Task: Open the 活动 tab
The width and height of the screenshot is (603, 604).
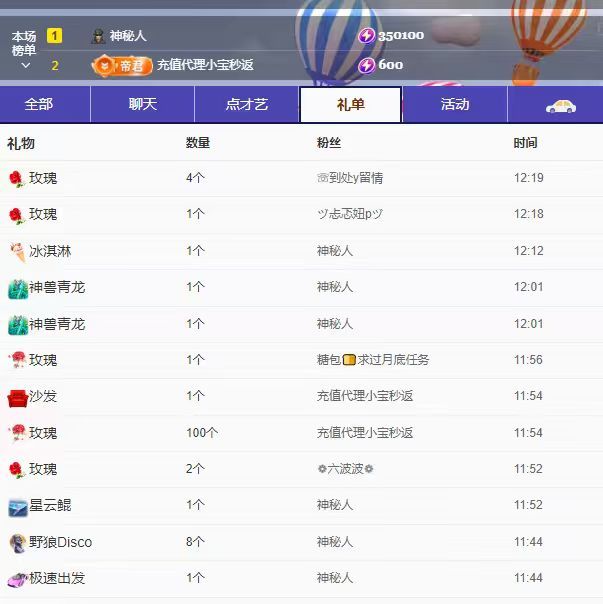Action: click(455, 105)
